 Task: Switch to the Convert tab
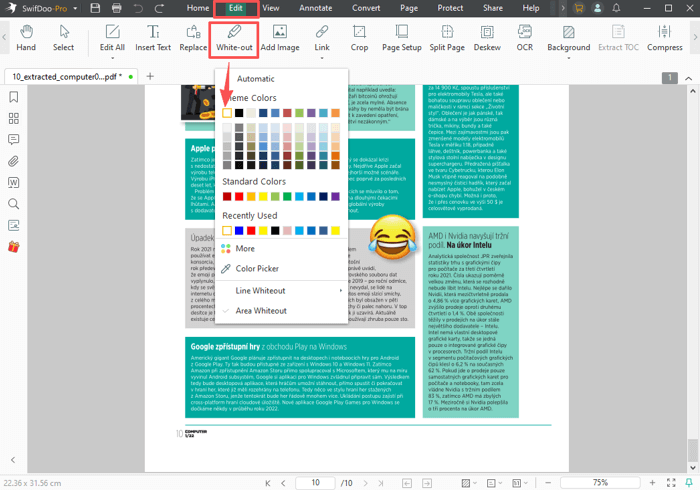366,8
